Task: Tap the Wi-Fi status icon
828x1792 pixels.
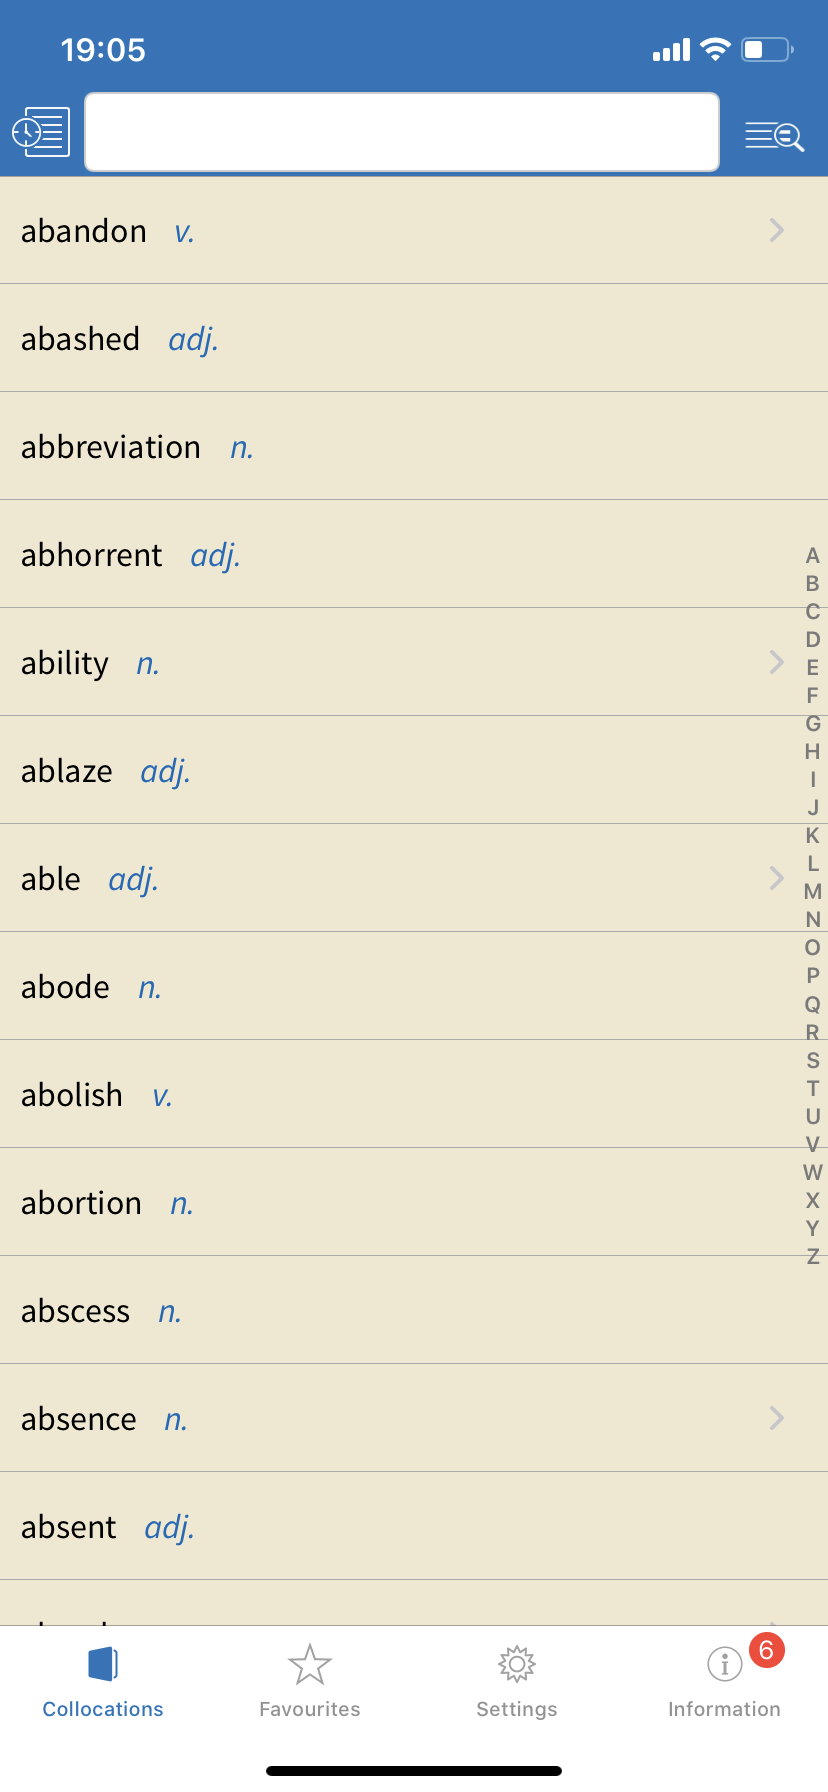Action: pos(716,49)
